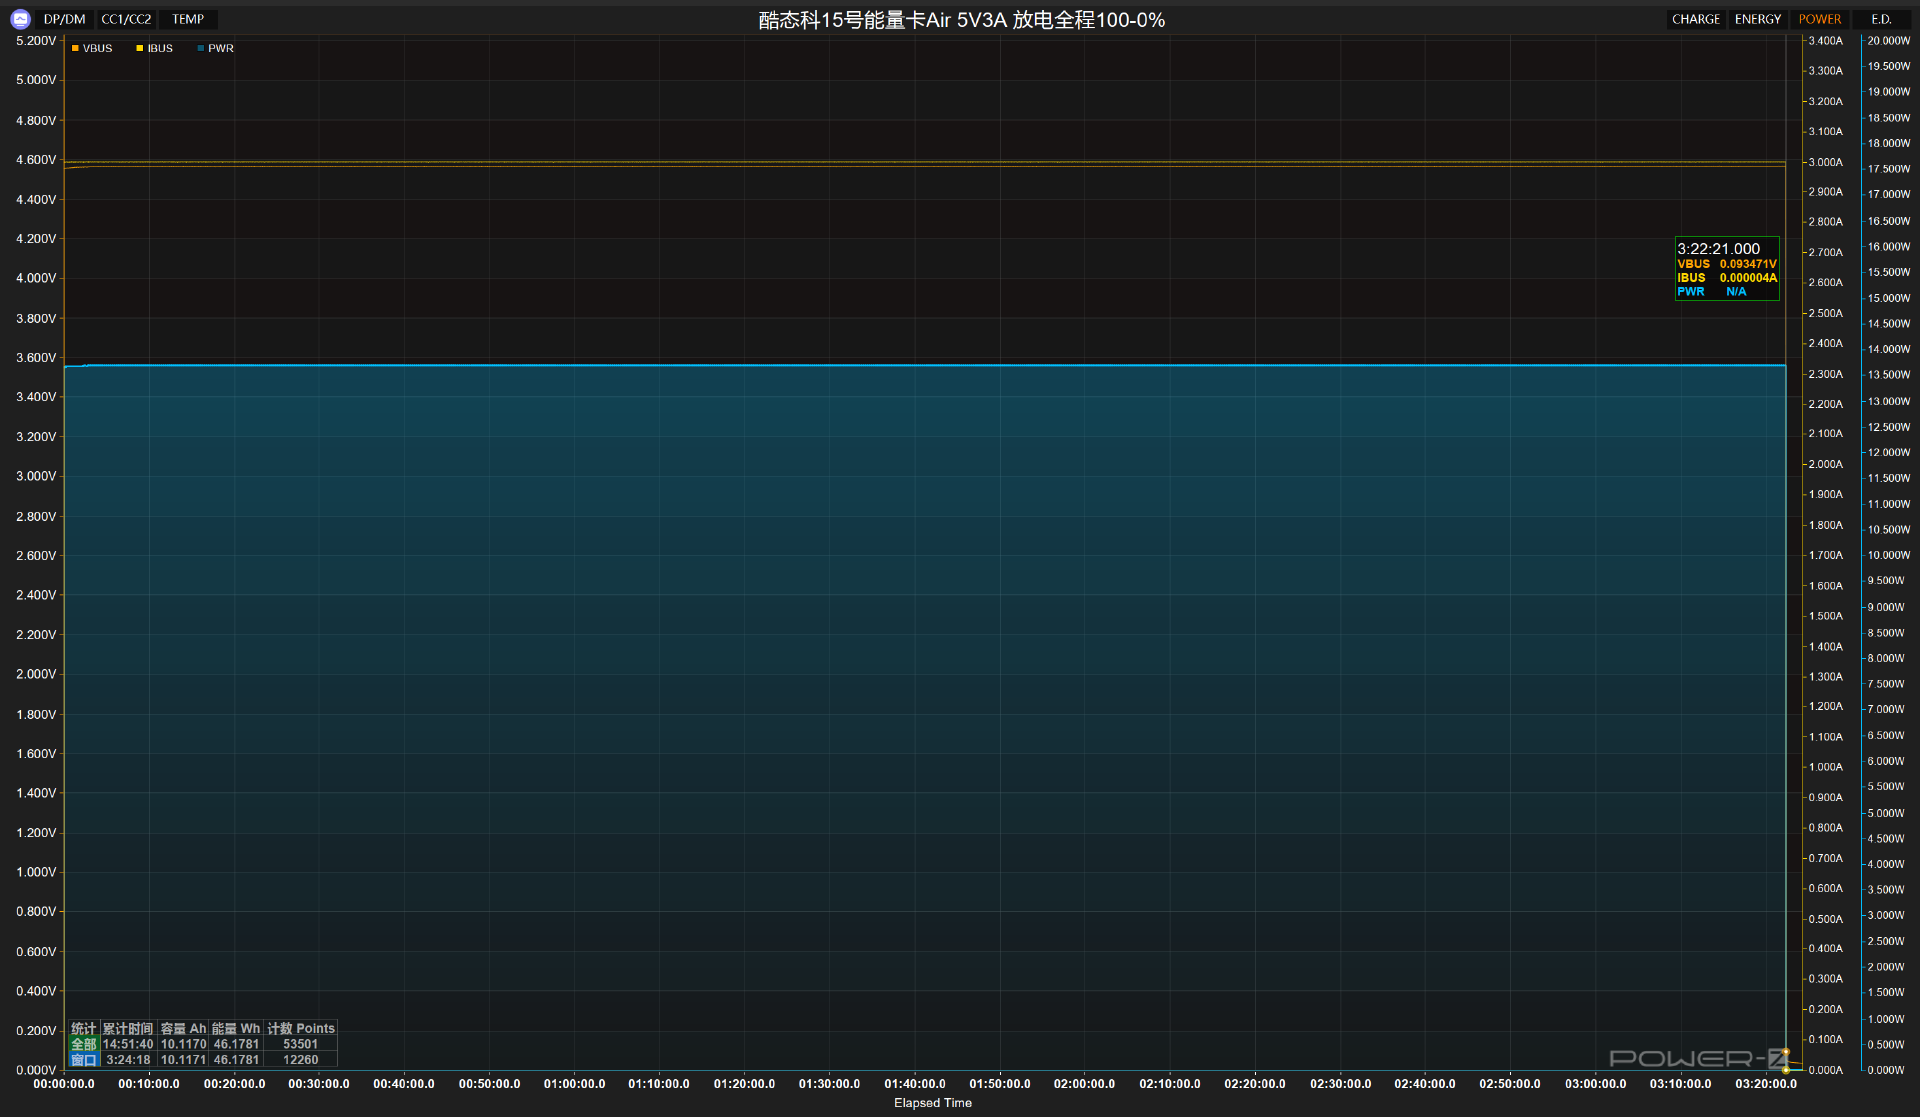Click the green 全部 statistics row label

(84, 1044)
